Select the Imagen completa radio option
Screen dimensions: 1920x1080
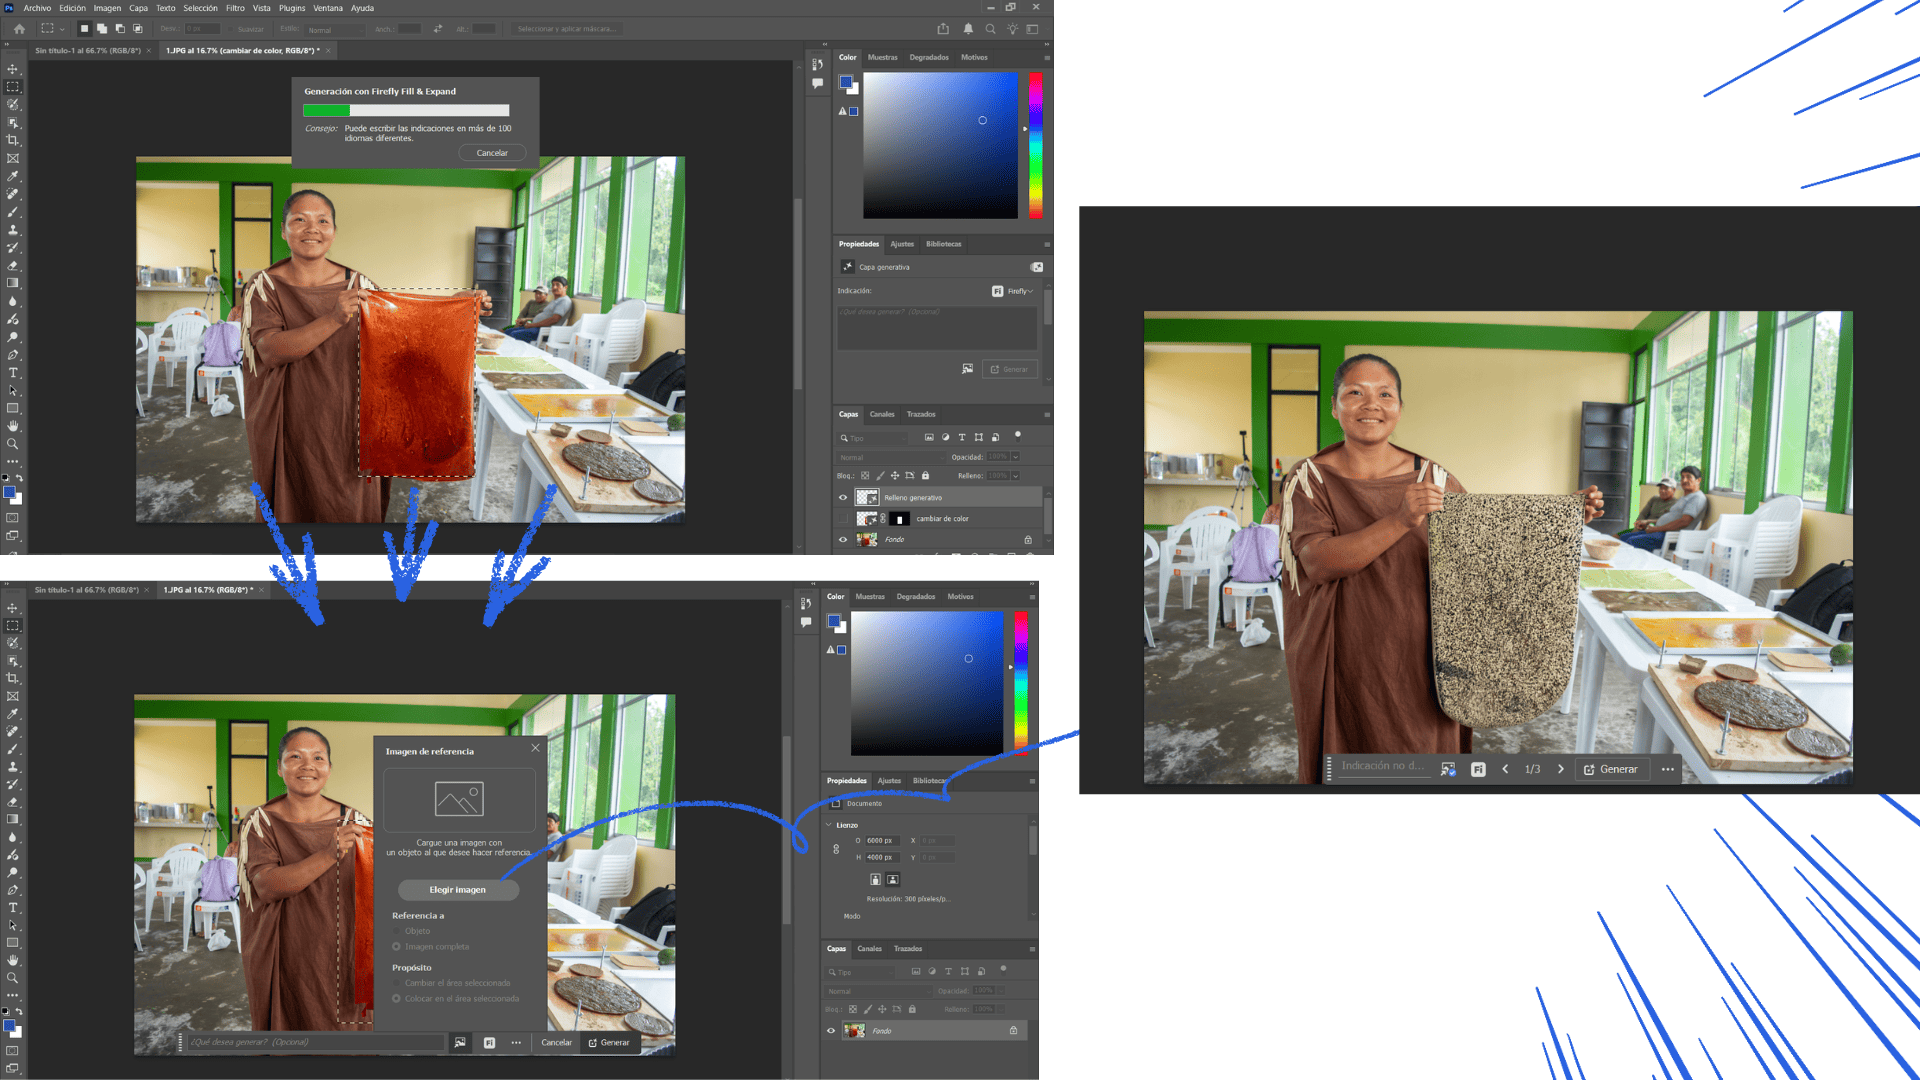coord(397,946)
